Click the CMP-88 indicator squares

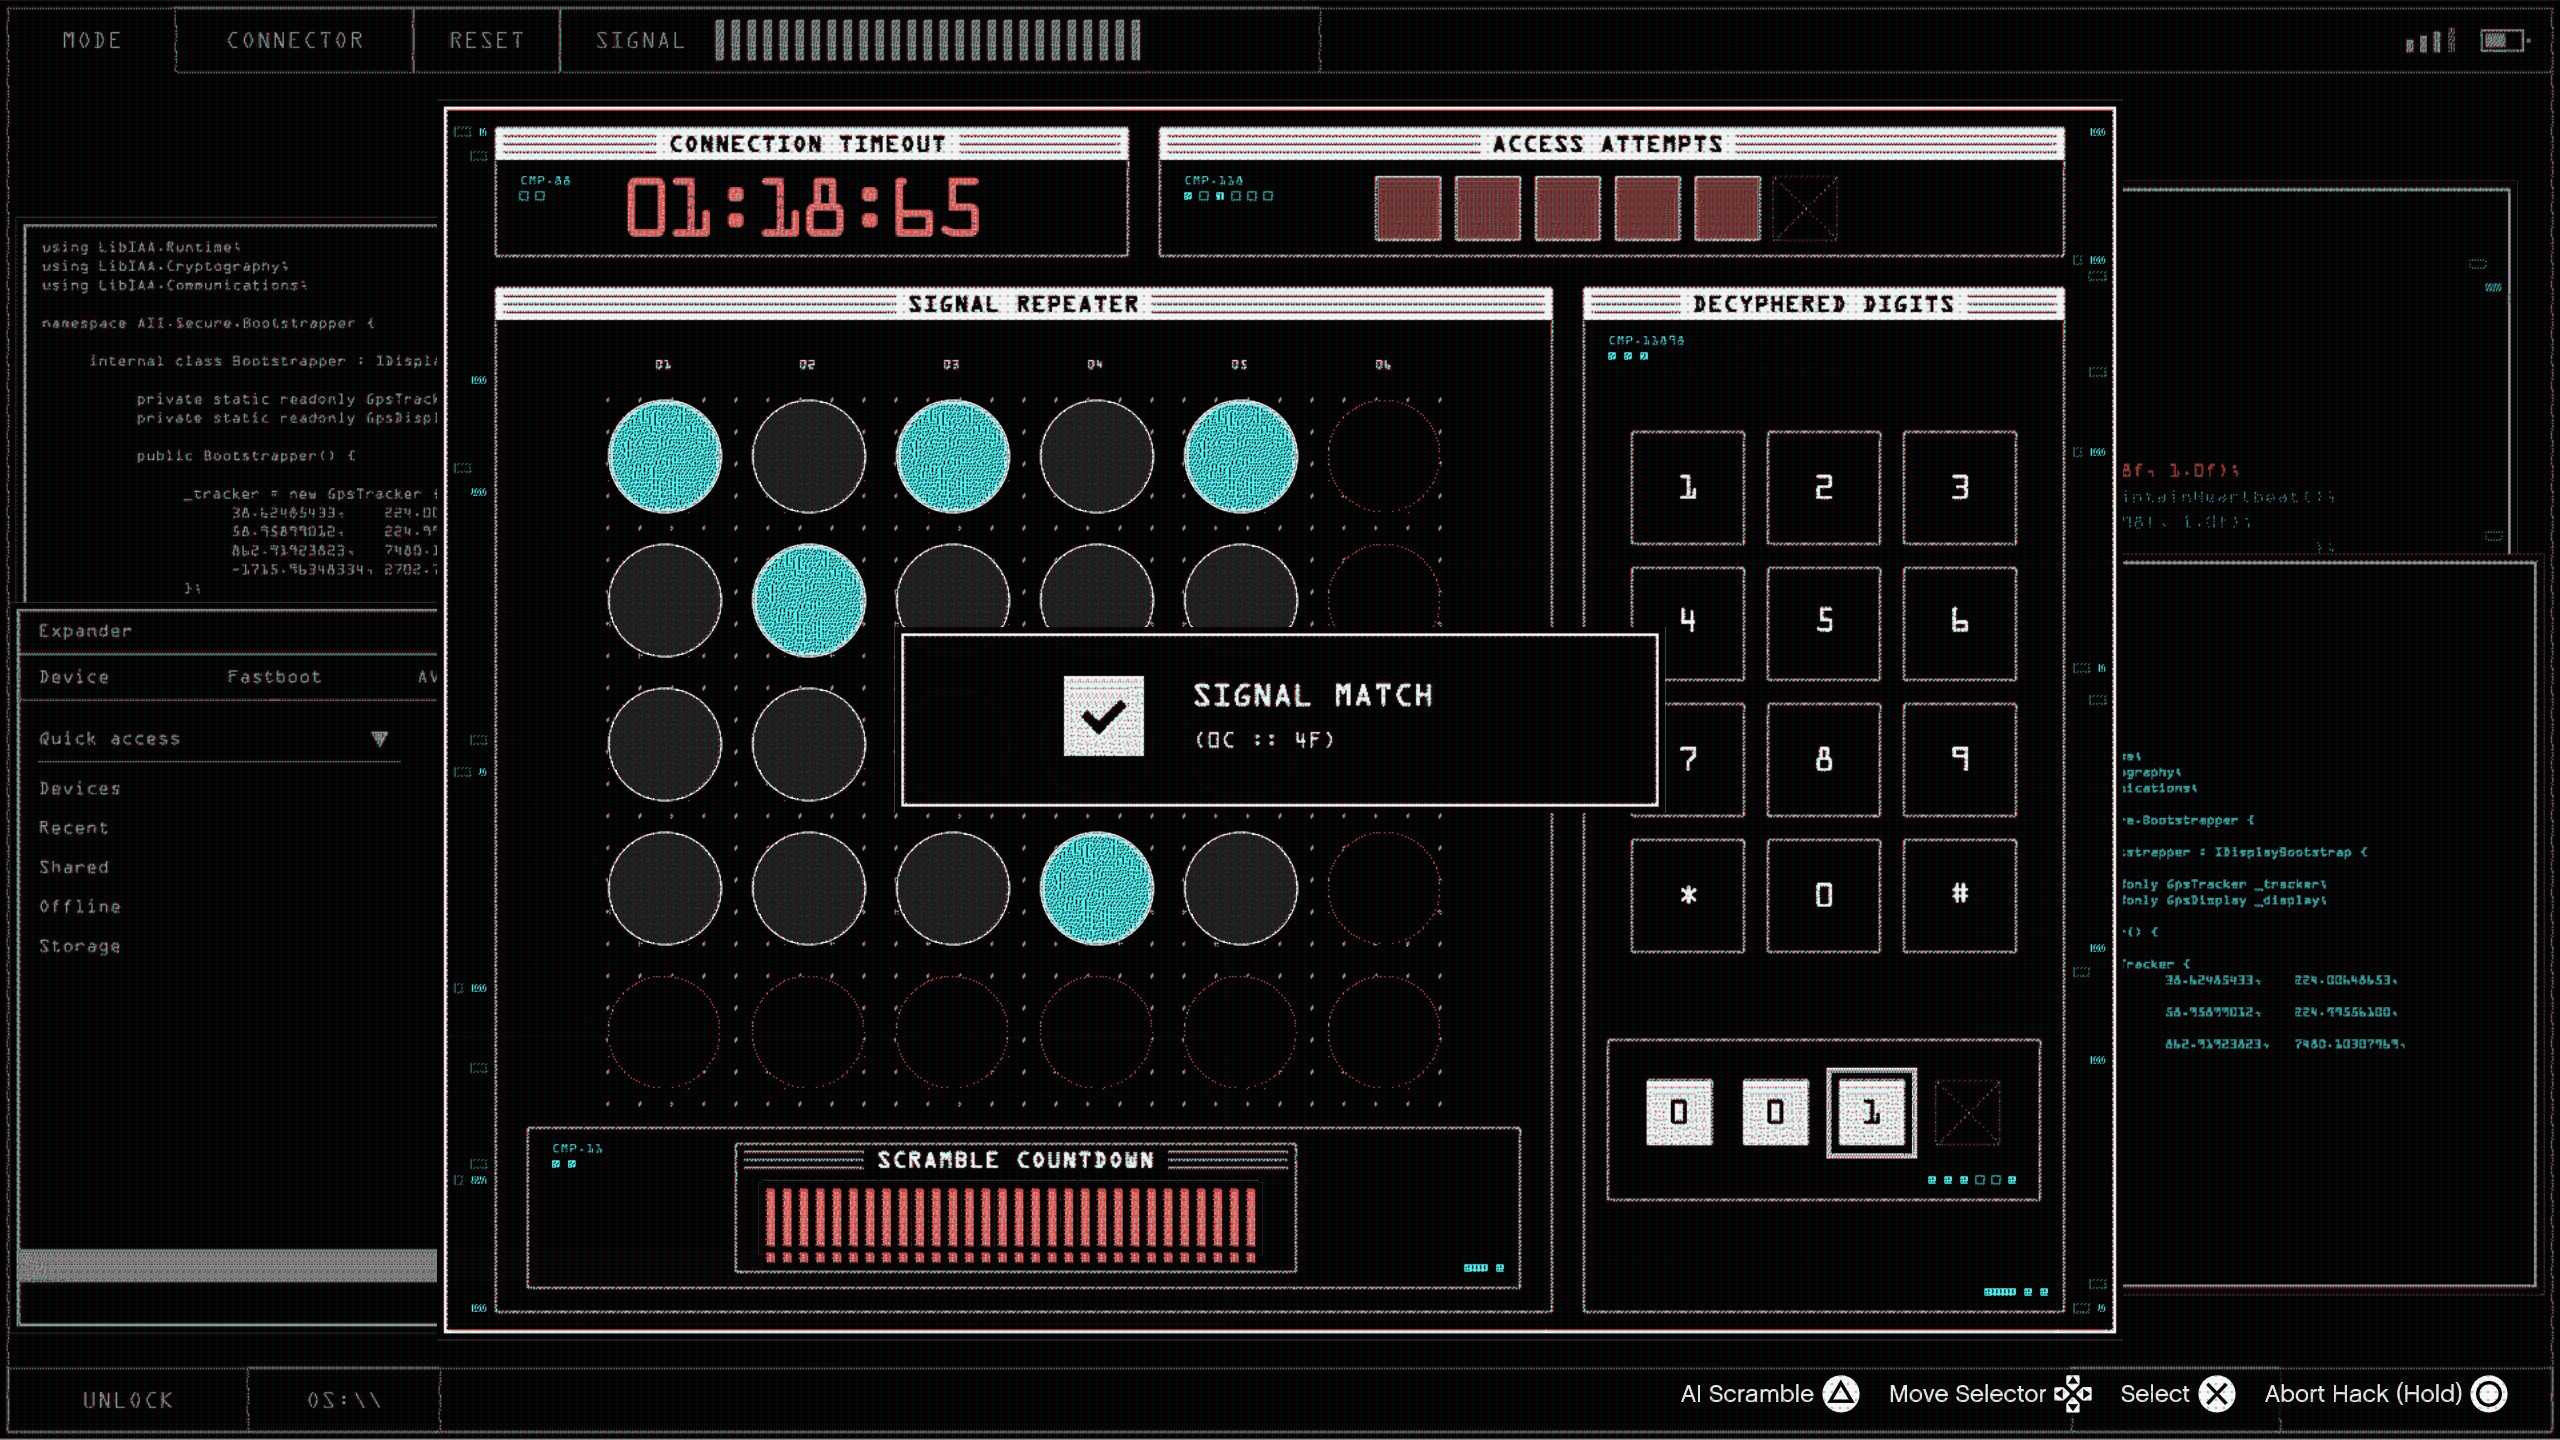532,196
